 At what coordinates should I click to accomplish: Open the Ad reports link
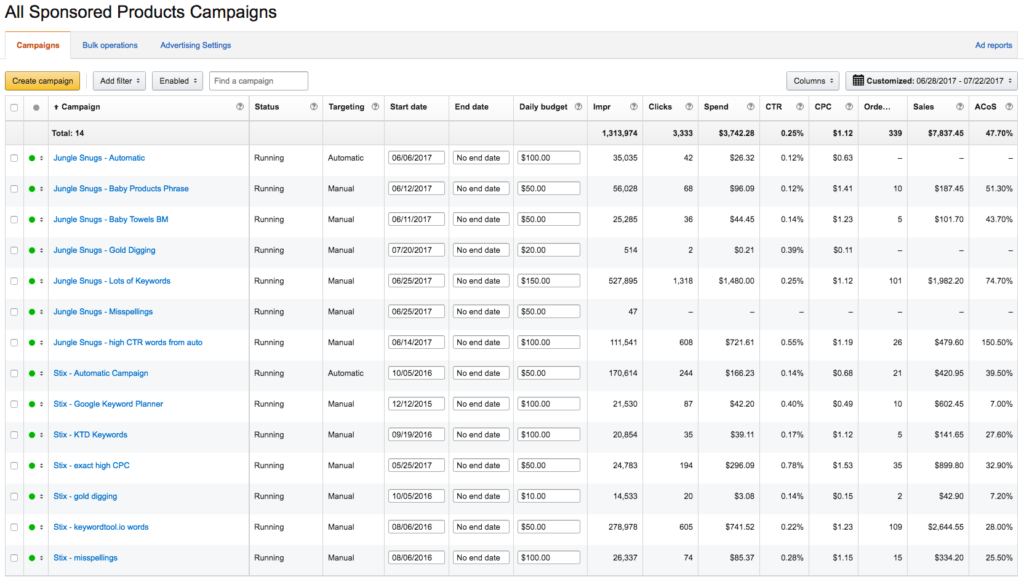[x=993, y=45]
